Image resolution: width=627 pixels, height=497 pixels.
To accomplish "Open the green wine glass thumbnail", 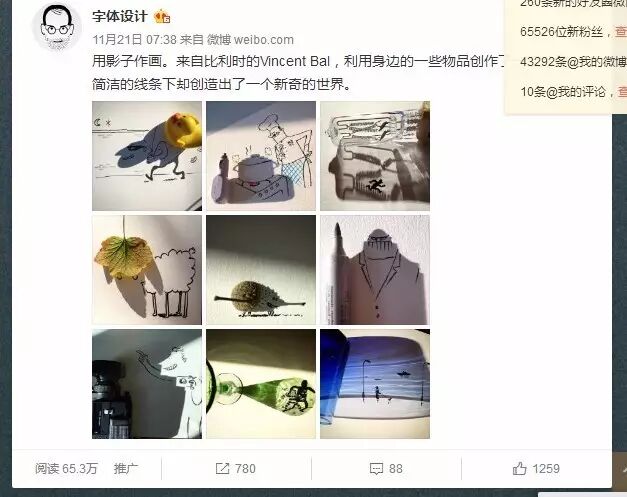I will point(261,384).
